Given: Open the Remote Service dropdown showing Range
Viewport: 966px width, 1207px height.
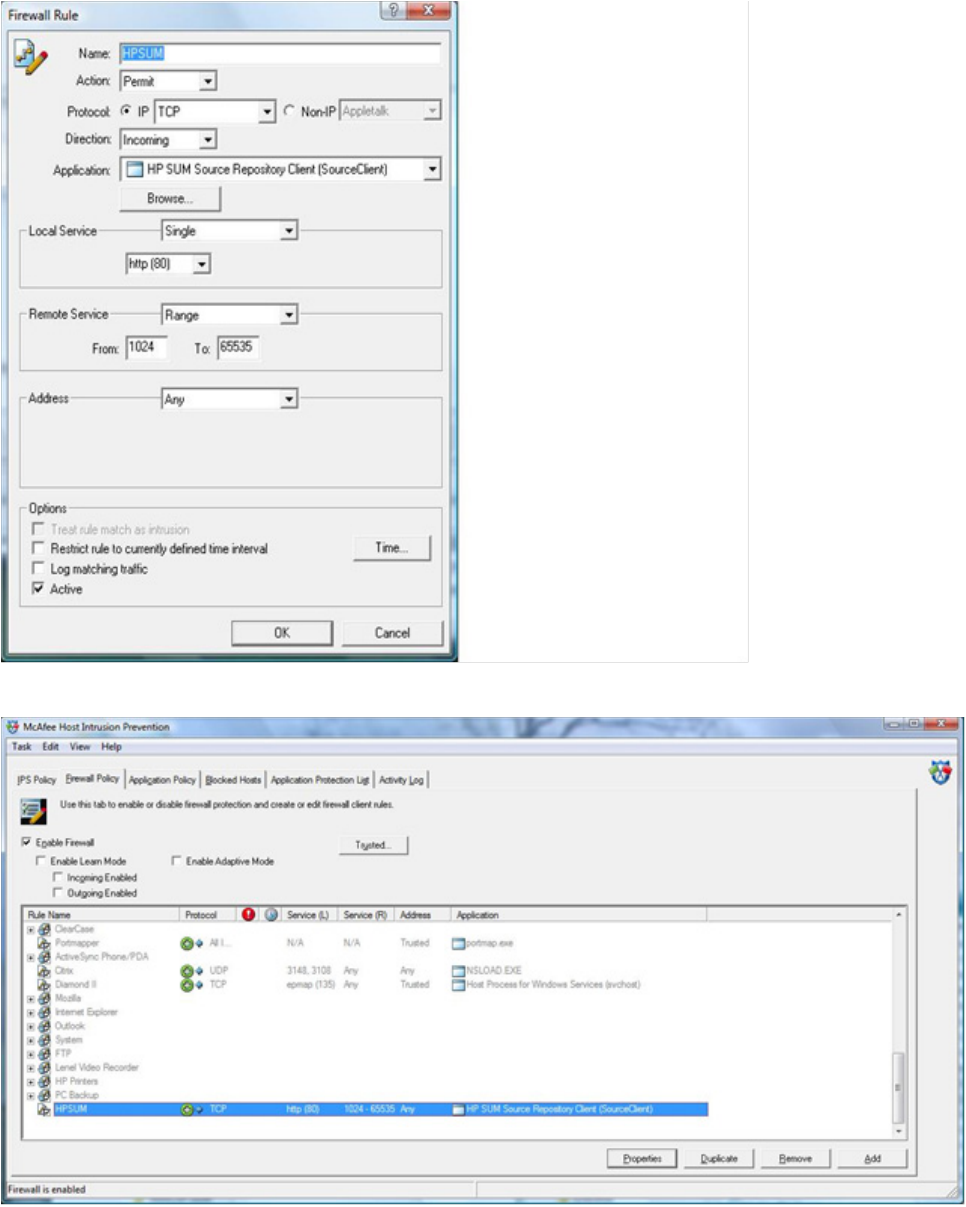Looking at the screenshot, I should pos(230,315).
